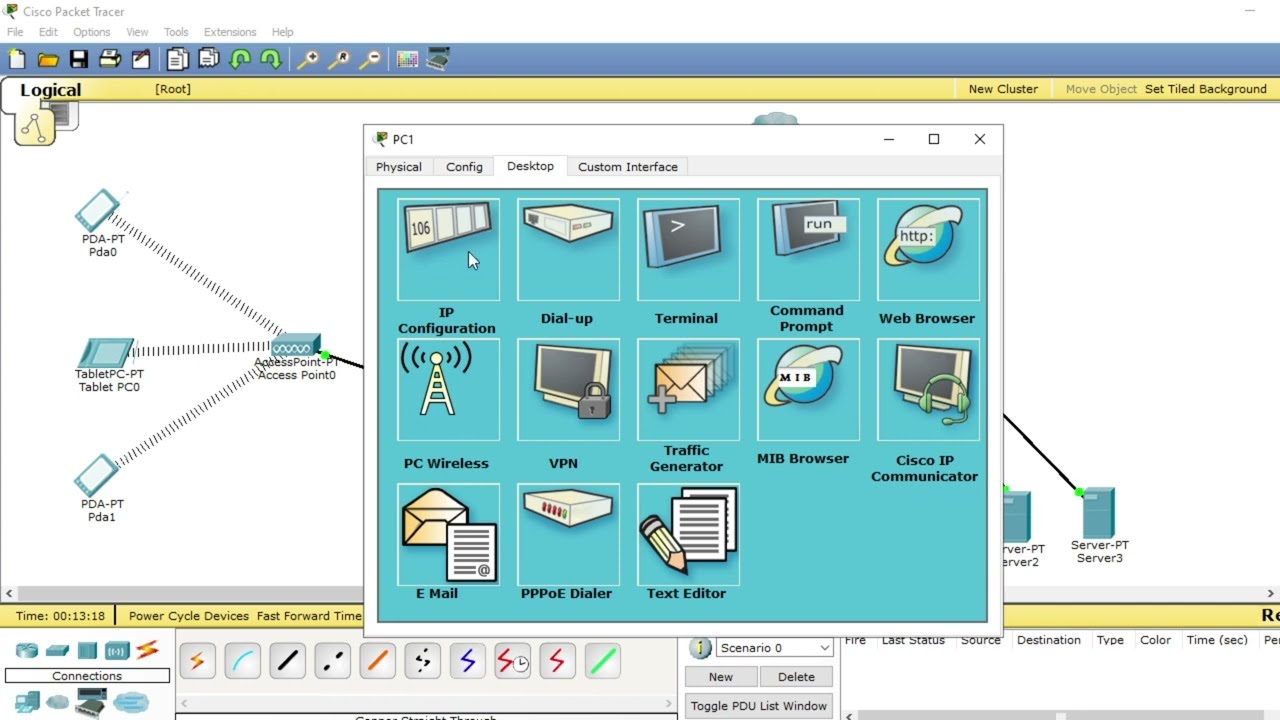Switch to the Custom Interface tab
The image size is (1280, 720).
[628, 167]
